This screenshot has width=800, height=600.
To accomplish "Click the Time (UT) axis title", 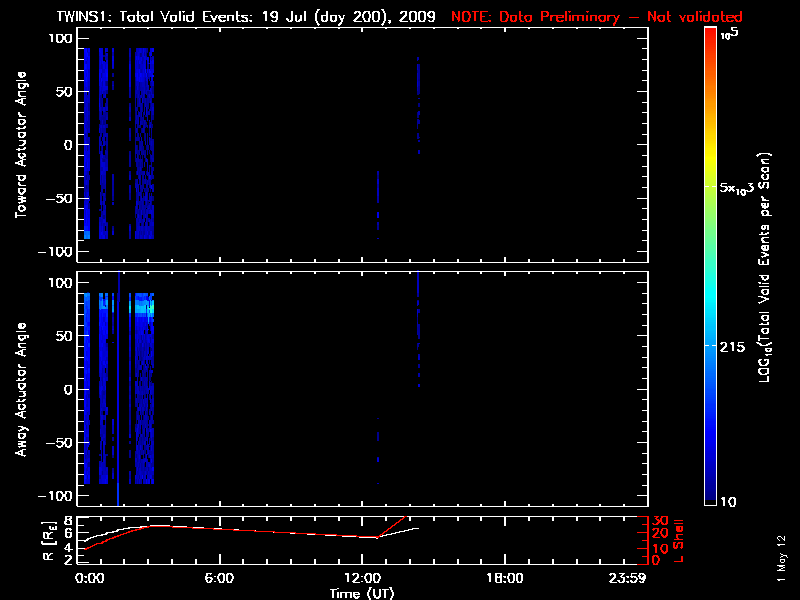I will click(362, 593).
